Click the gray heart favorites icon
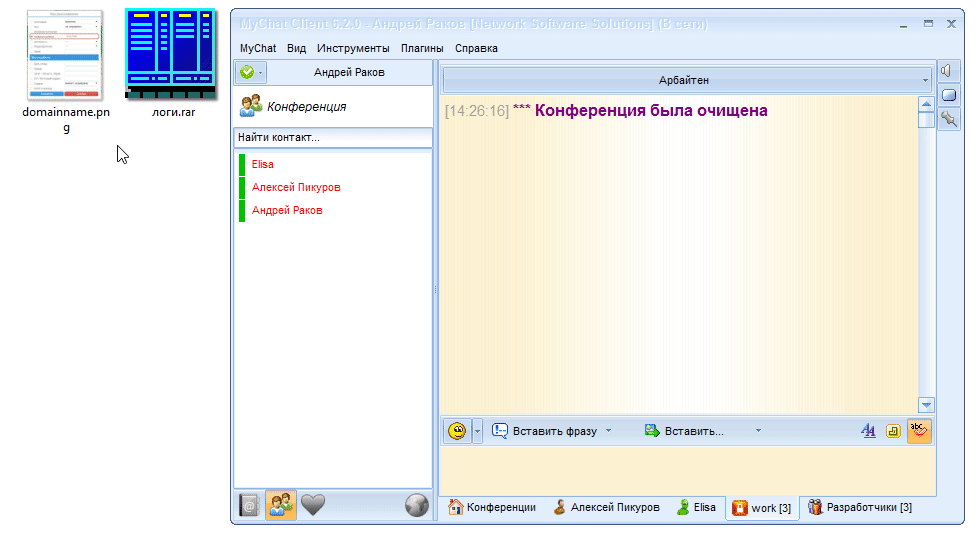 312,504
